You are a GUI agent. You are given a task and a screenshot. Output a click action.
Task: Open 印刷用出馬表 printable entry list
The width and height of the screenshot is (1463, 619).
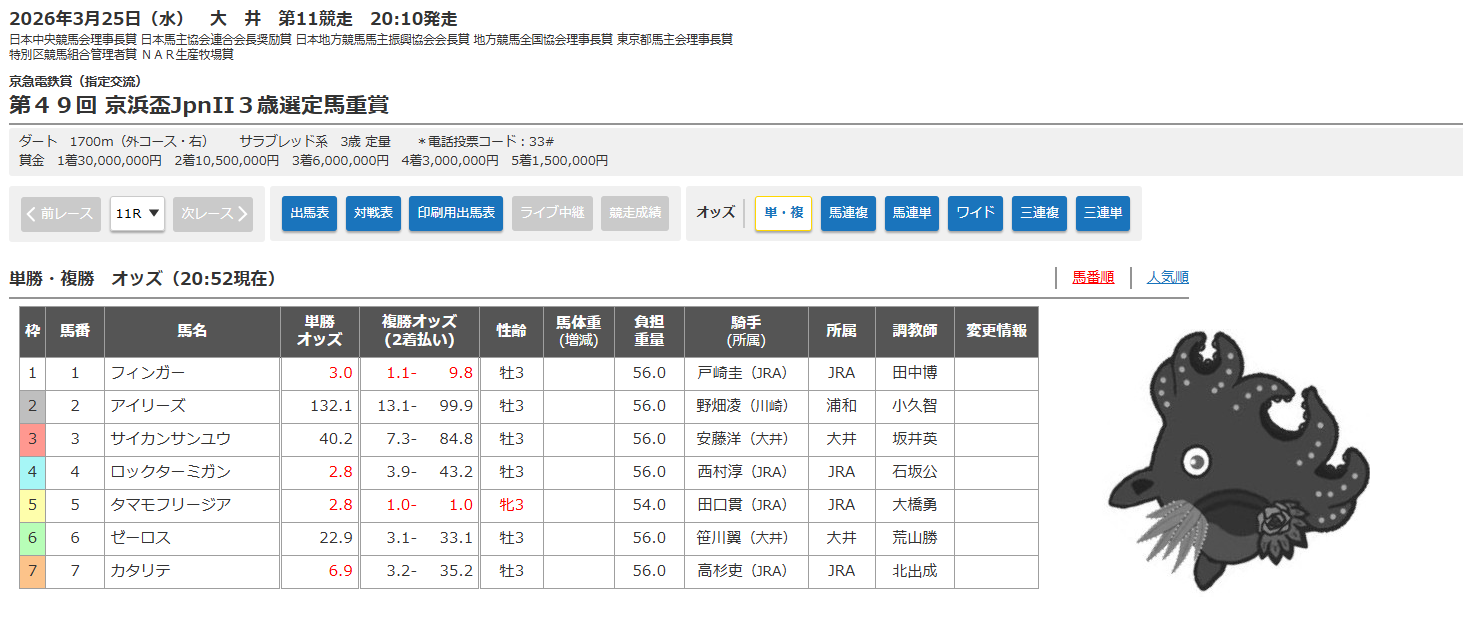tap(455, 213)
